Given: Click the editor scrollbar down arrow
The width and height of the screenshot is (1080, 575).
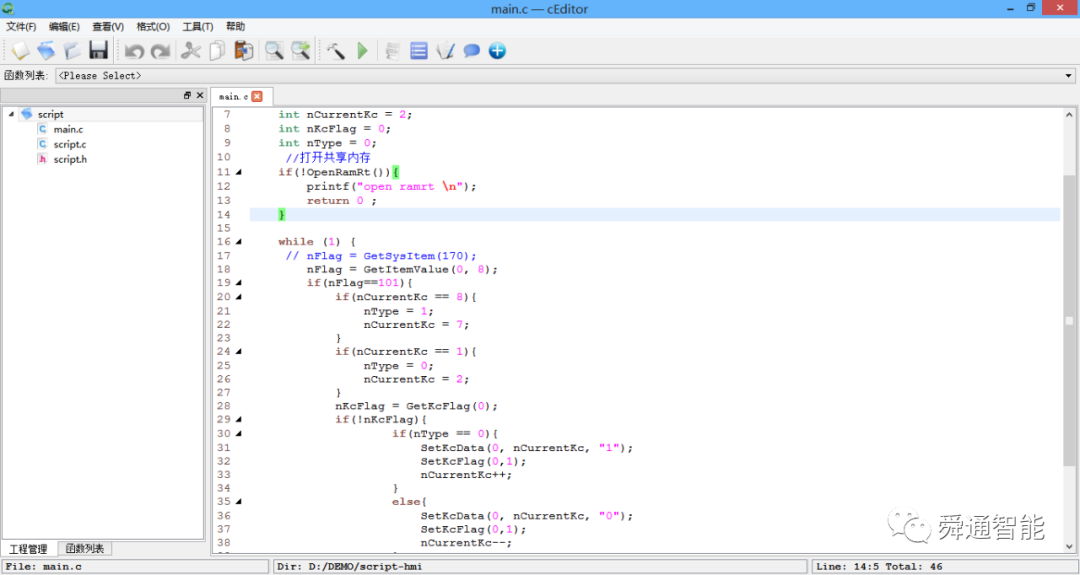Looking at the screenshot, I should click(1069, 546).
